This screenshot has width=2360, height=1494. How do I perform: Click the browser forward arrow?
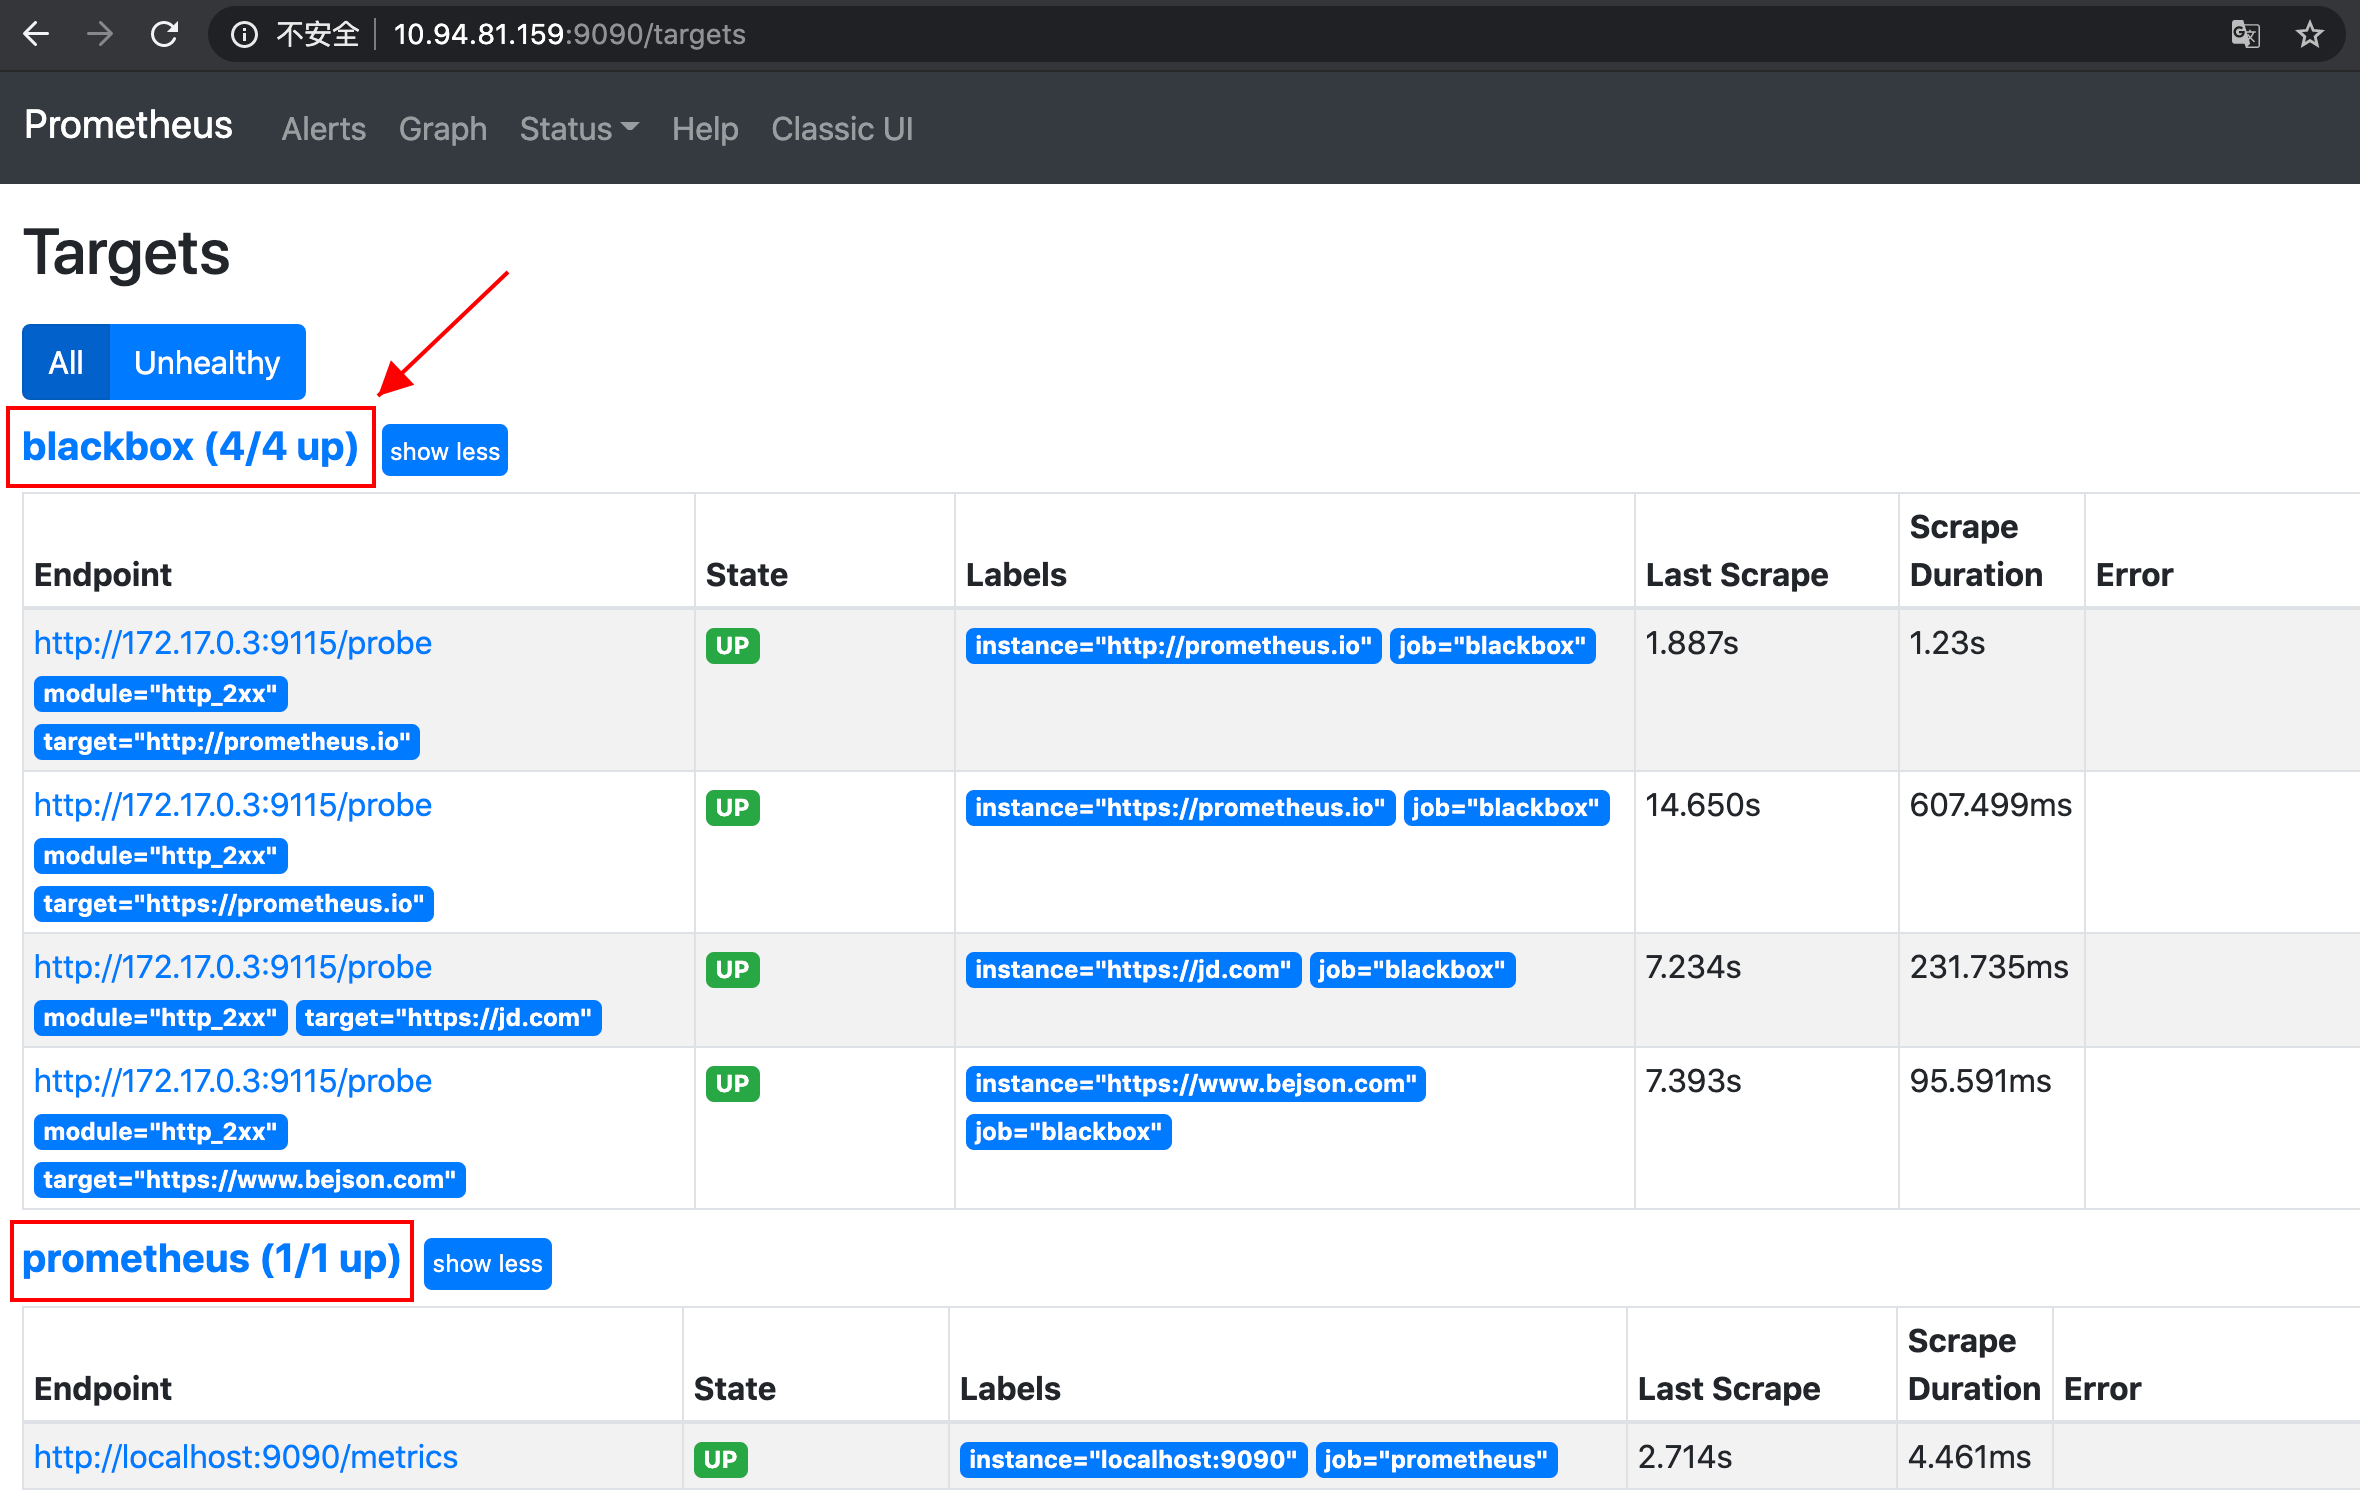pyautogui.click(x=100, y=34)
